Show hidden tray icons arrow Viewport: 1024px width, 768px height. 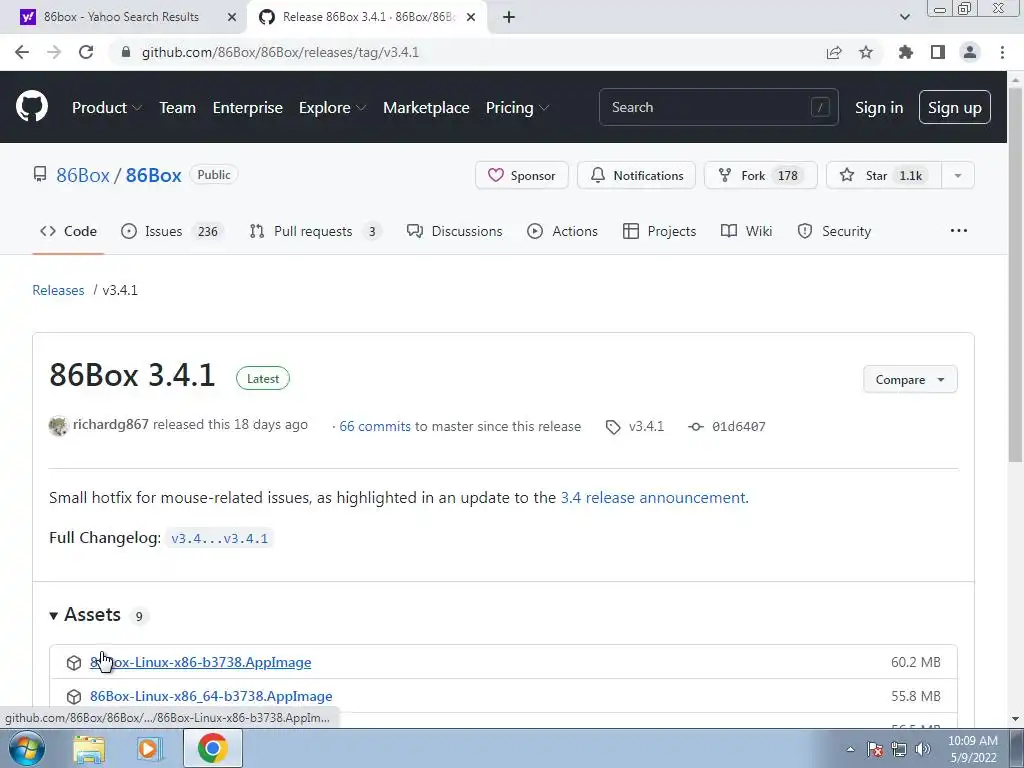pyautogui.click(x=850, y=749)
